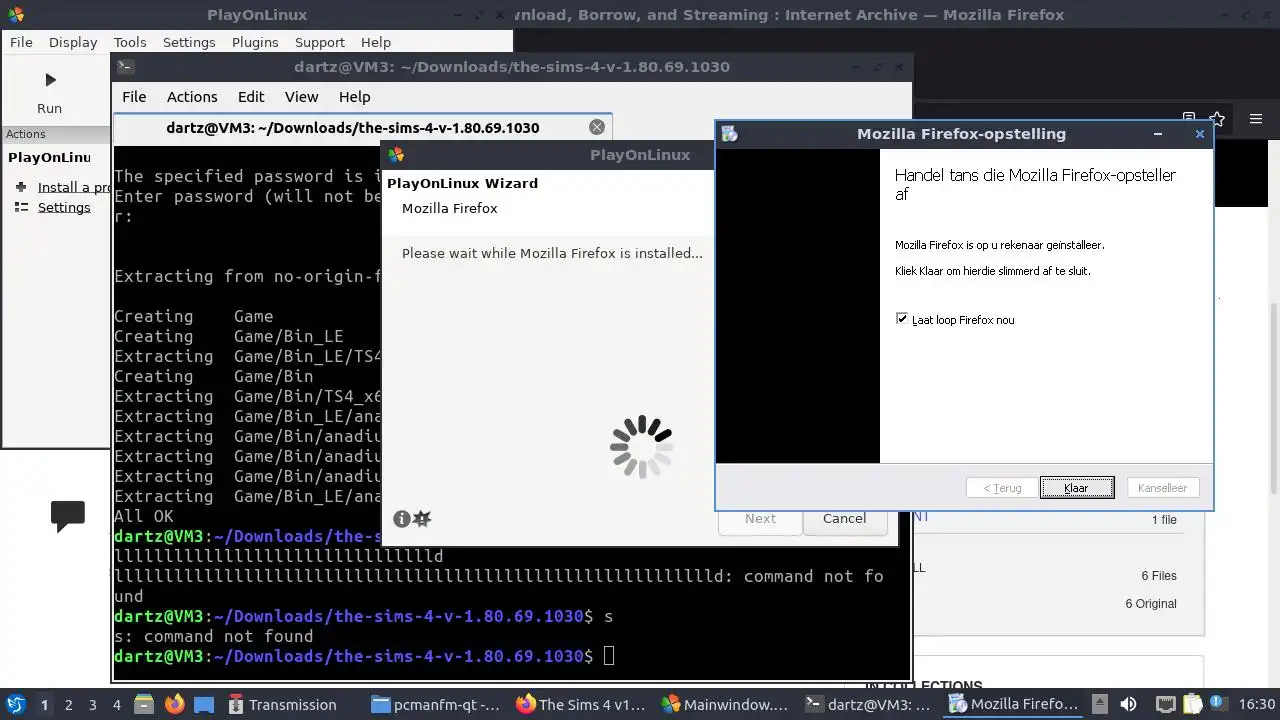The width and height of the screenshot is (1280, 720).
Task: Click the notification icon beside the clock
Action: [1218, 704]
